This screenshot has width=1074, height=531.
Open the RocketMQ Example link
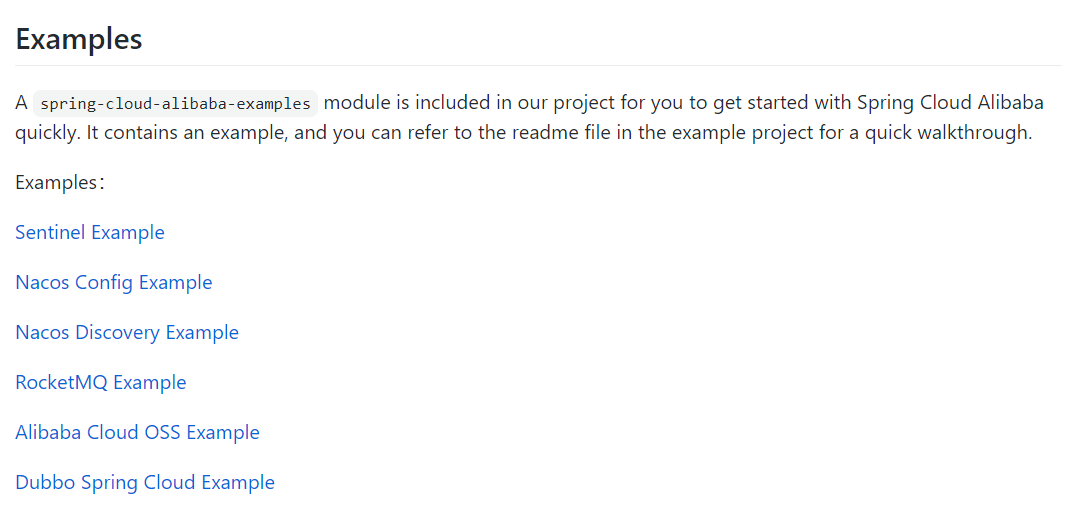coord(101,383)
